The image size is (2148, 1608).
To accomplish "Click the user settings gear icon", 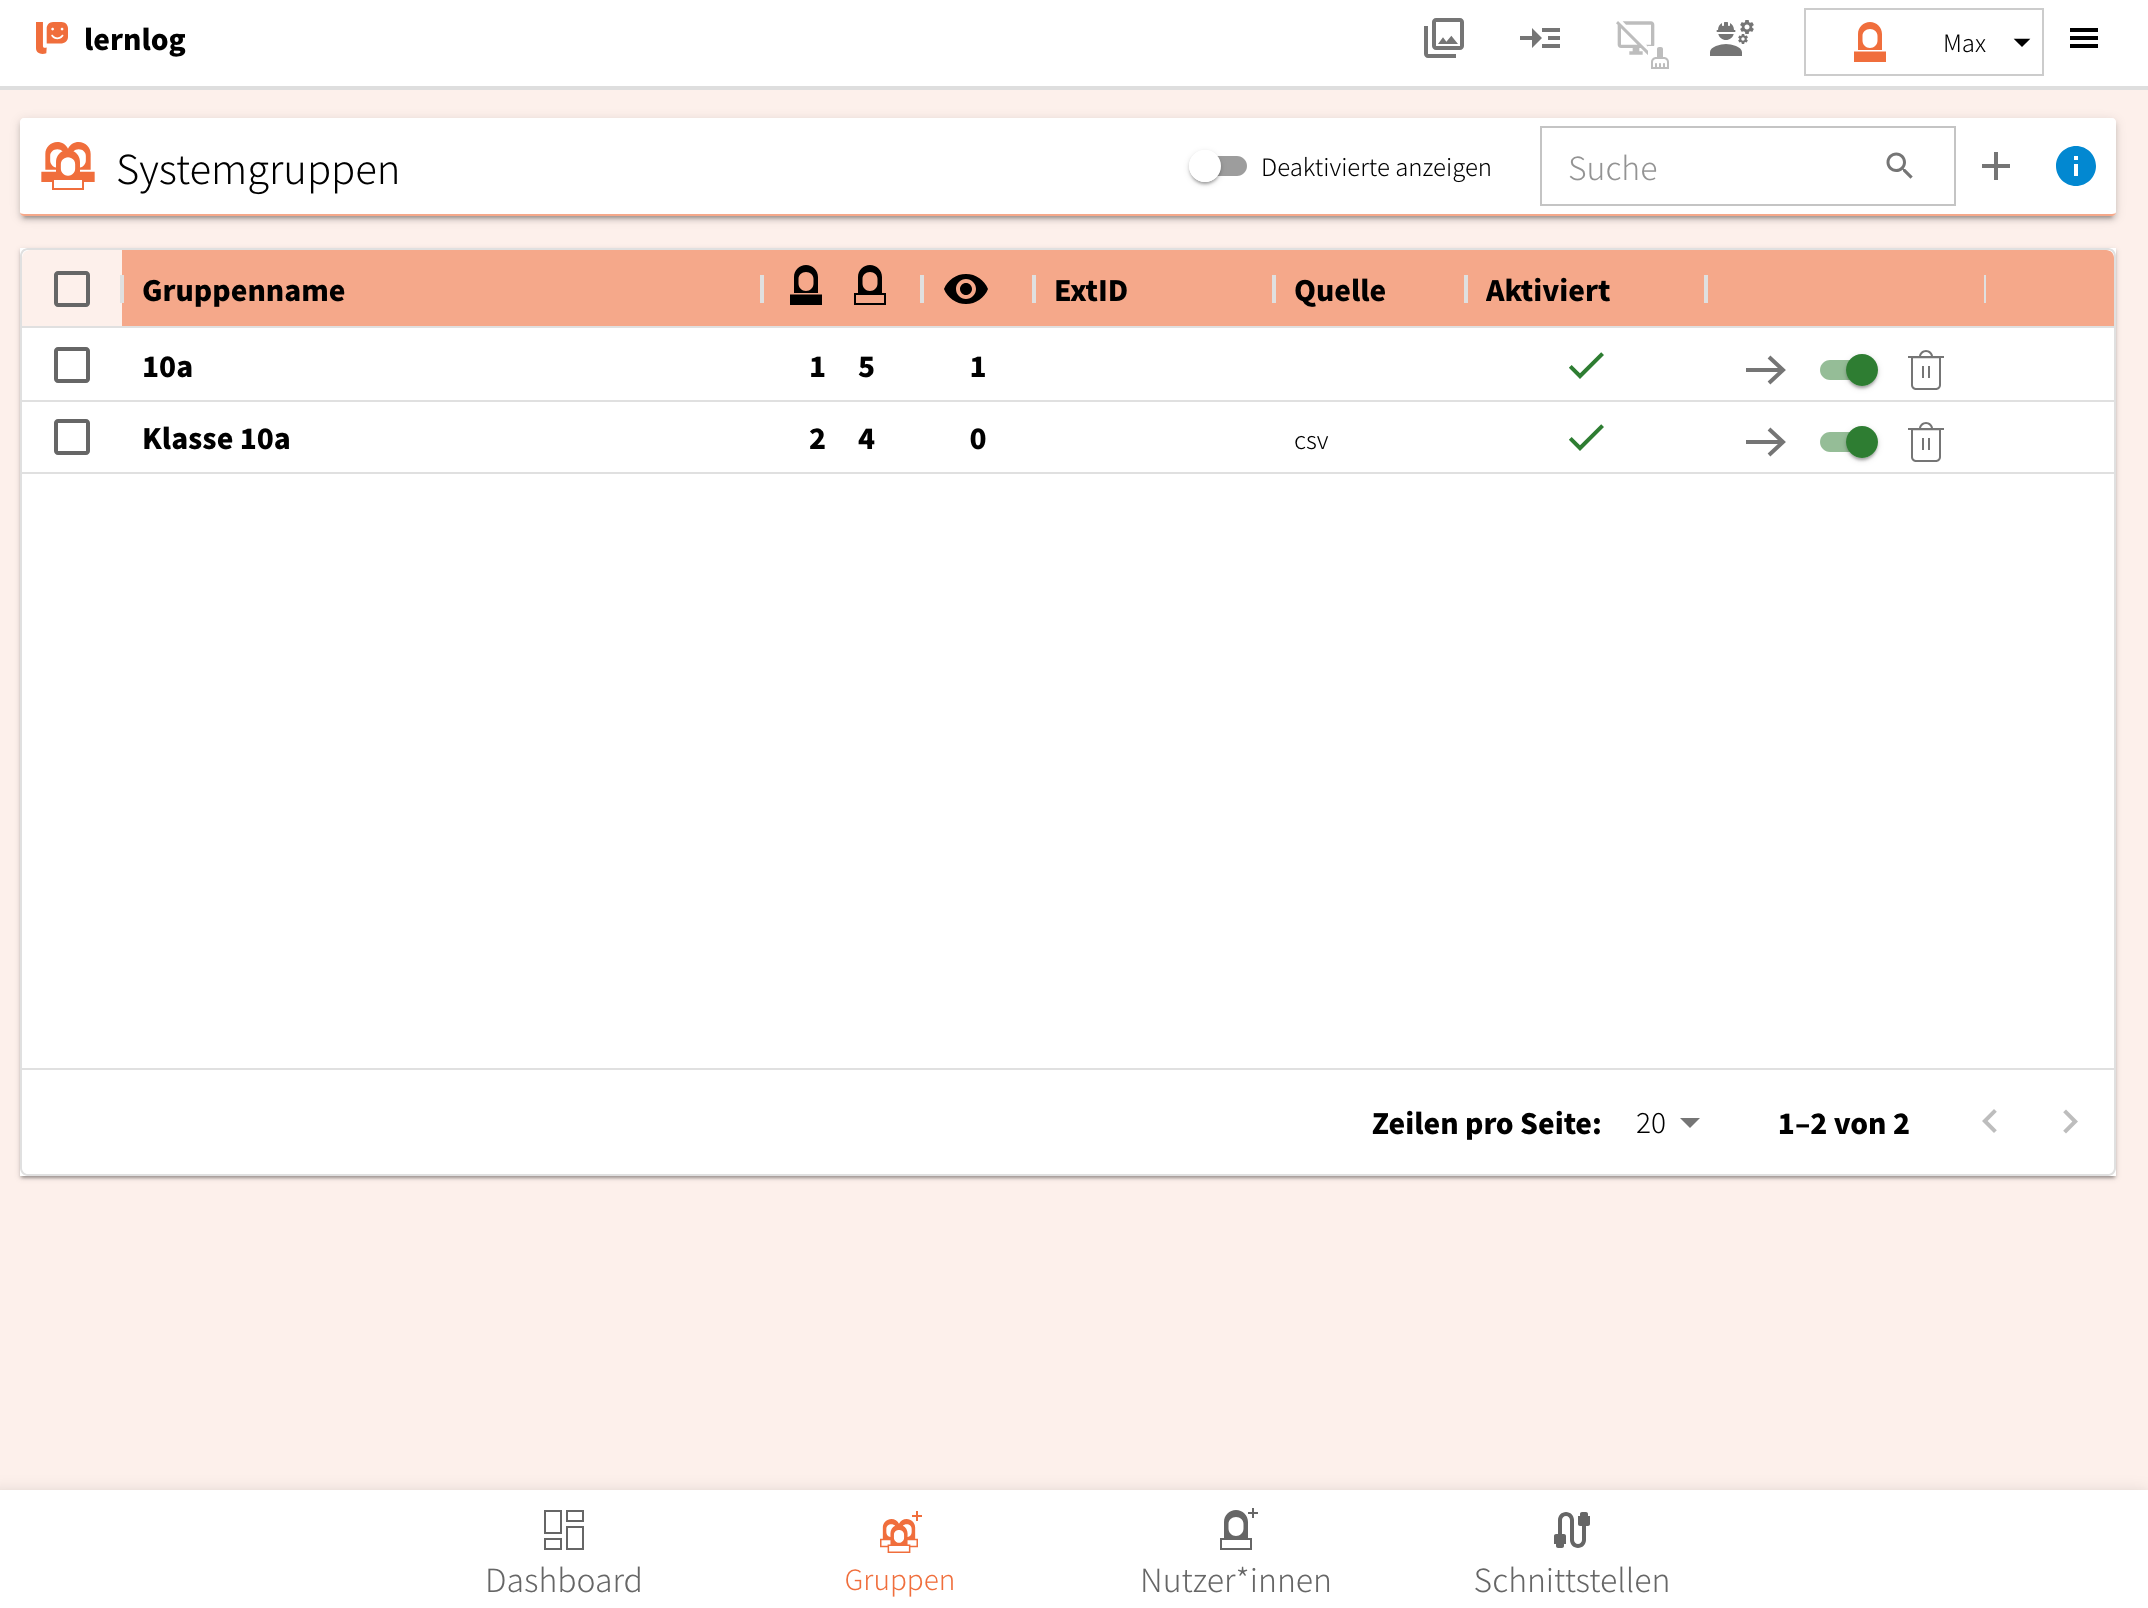I will click(1732, 40).
